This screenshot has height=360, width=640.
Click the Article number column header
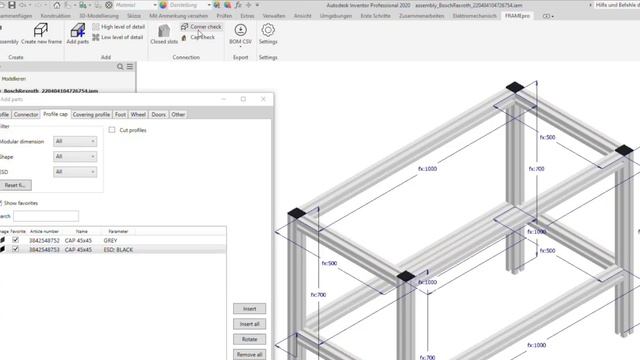pos(44,231)
